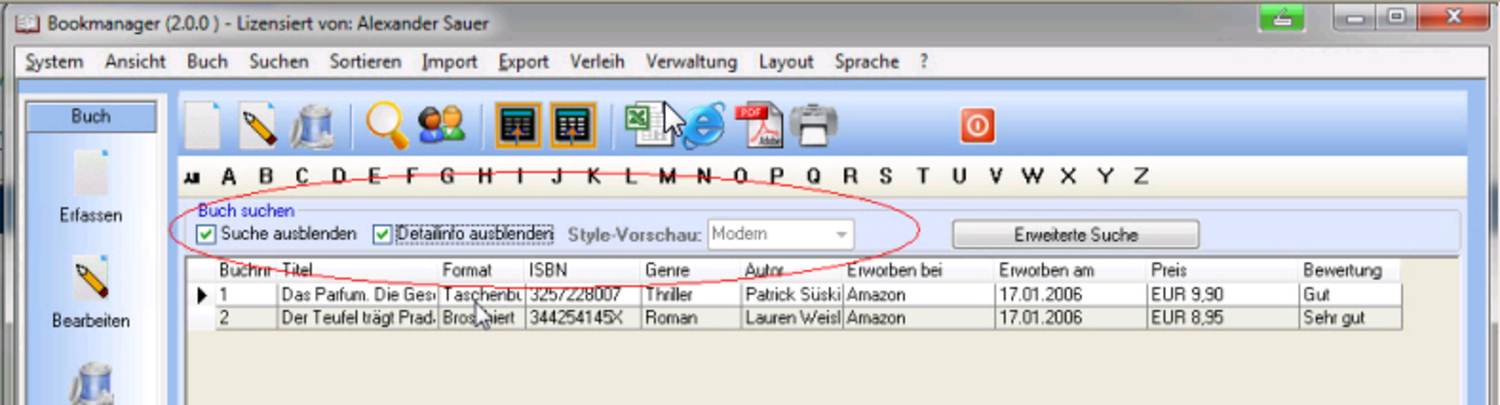Open the Style-Vorschau dropdown
Image resolution: width=1500 pixels, height=405 pixels.
[x=842, y=235]
